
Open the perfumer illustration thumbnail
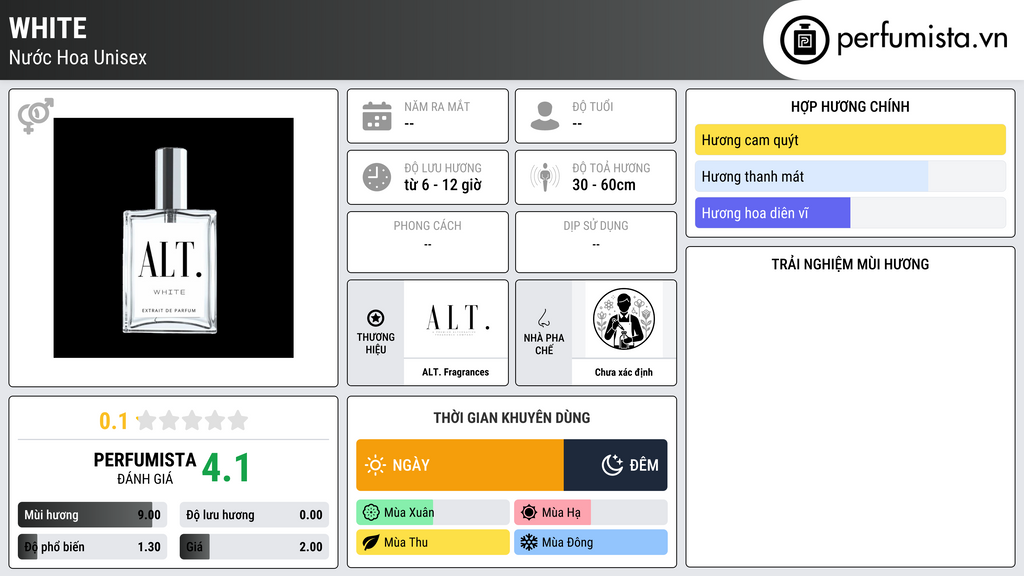[624, 319]
